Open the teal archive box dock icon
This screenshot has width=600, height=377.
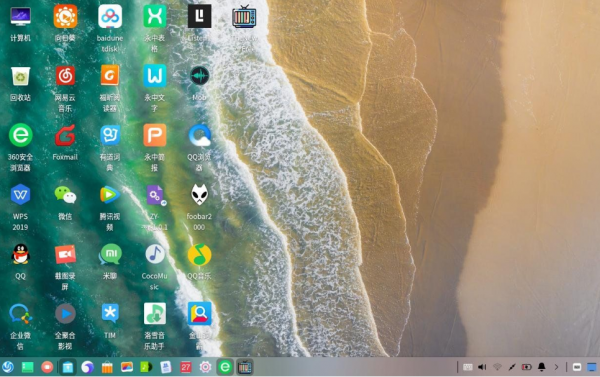coord(68,367)
